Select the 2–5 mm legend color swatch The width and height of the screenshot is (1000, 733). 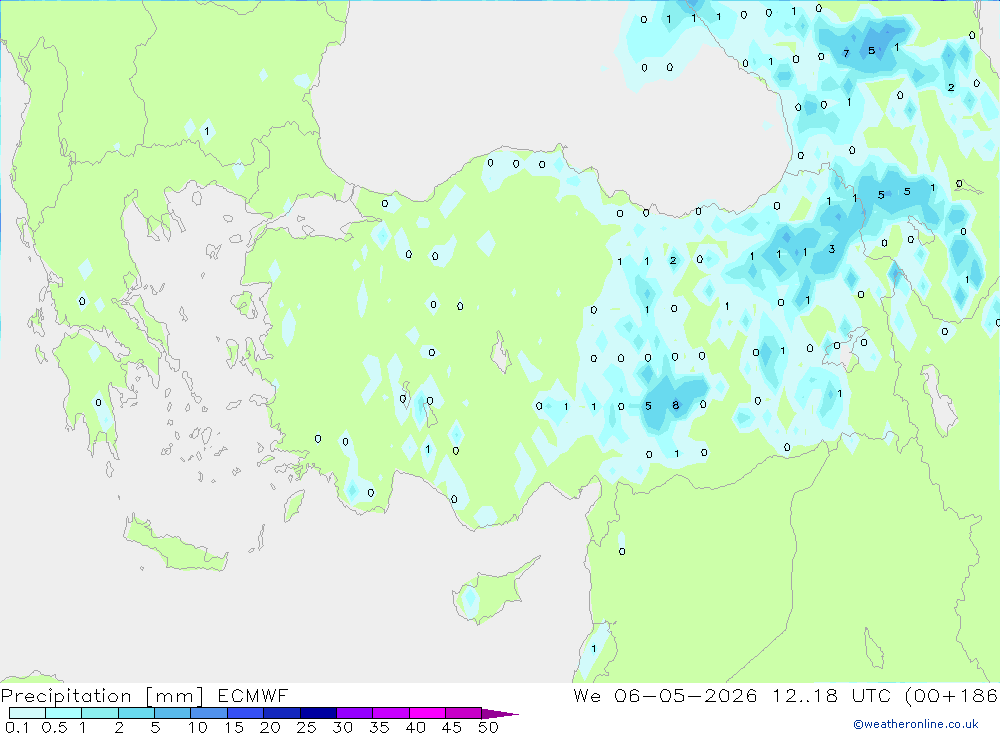click(x=136, y=713)
